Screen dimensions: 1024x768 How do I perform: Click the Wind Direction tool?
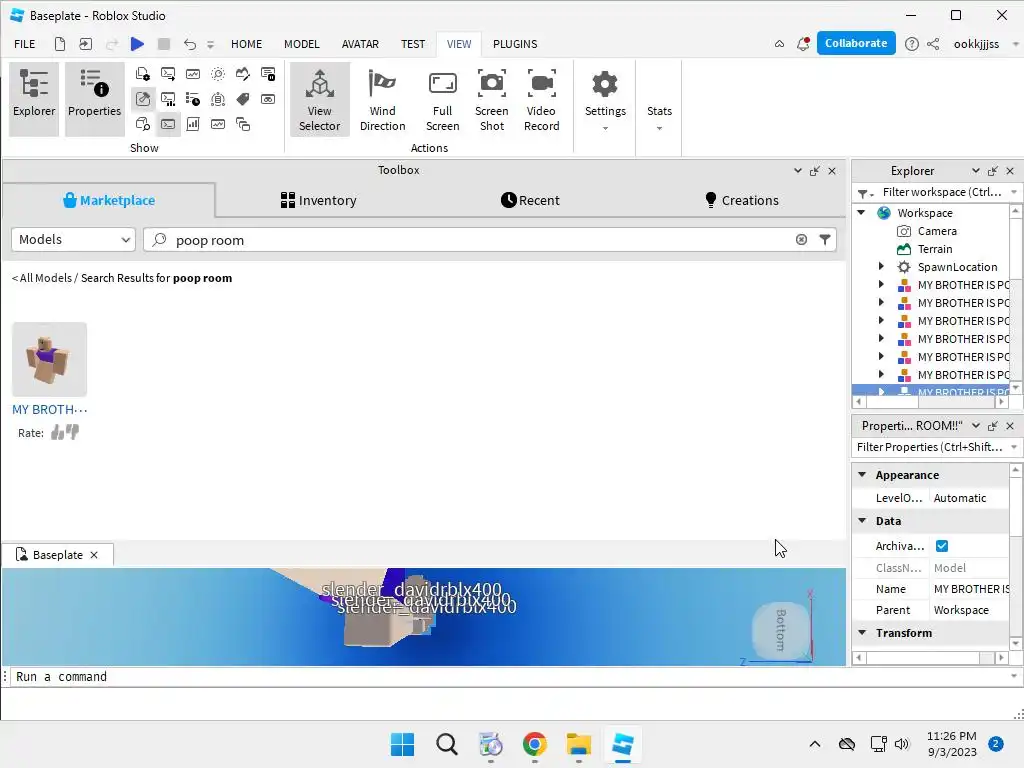382,99
